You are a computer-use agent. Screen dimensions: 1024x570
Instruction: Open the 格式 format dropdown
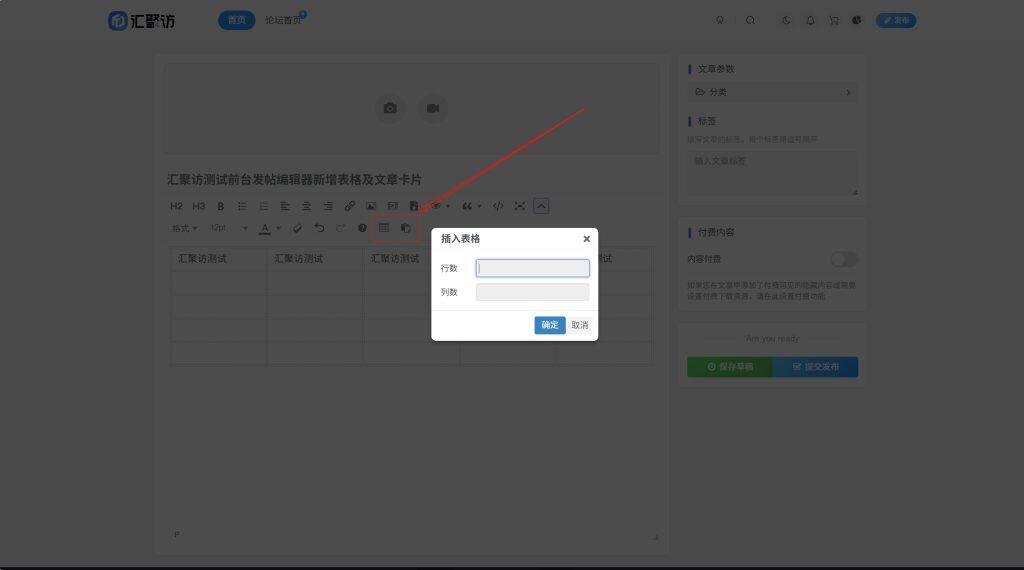[184, 229]
